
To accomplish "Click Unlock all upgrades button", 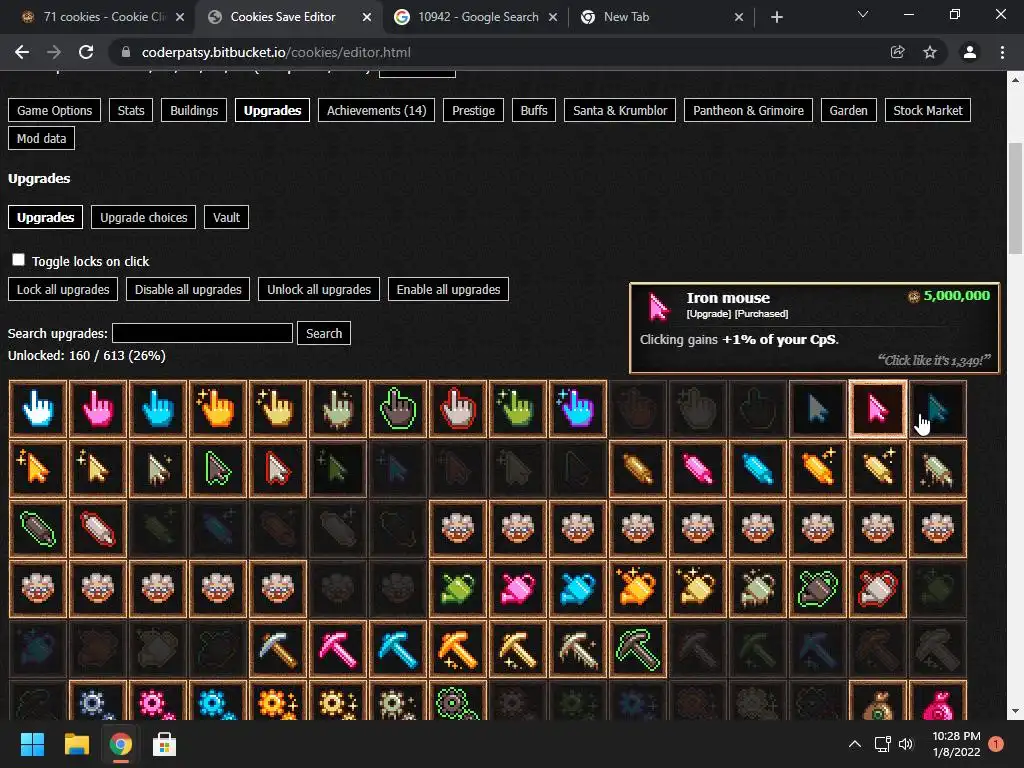I will point(319,289).
